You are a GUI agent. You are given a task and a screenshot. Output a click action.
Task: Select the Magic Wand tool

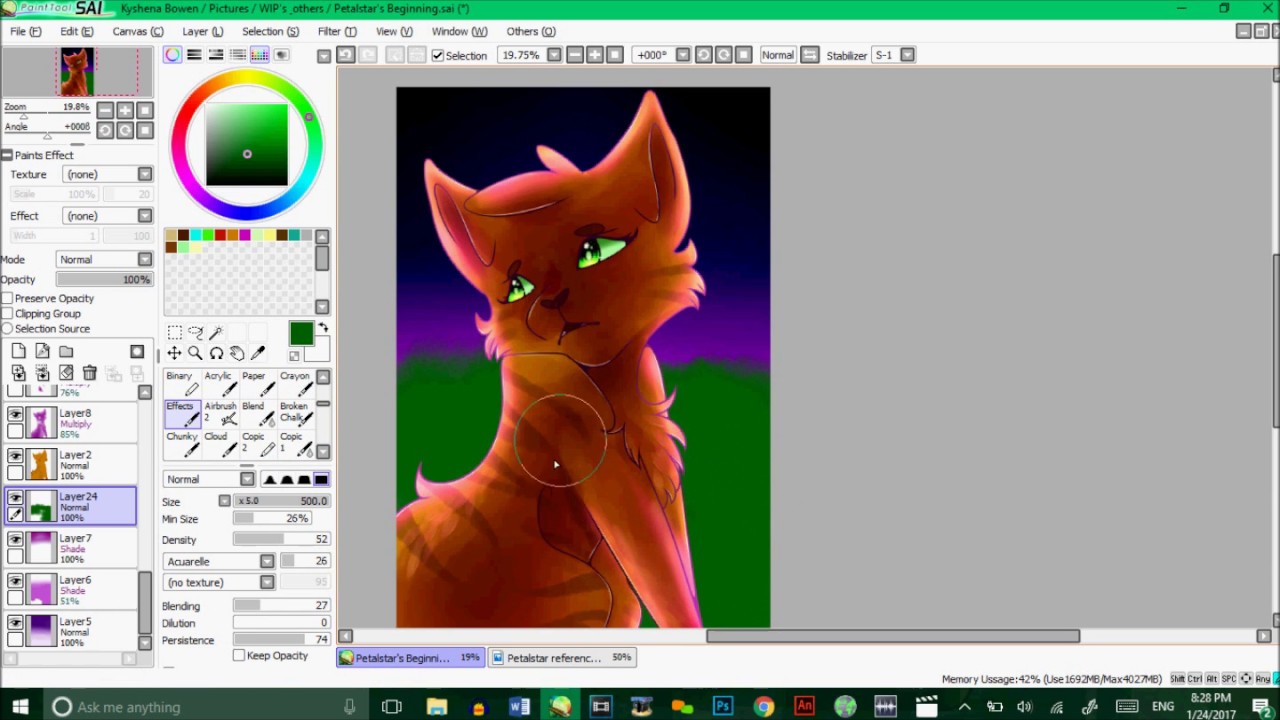[x=216, y=333]
